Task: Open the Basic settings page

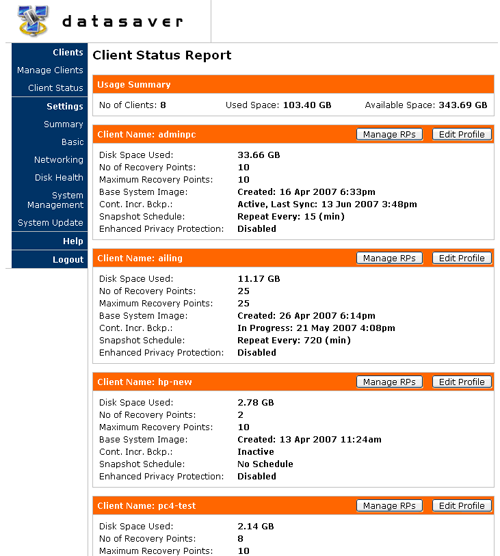Action: pos(72,142)
